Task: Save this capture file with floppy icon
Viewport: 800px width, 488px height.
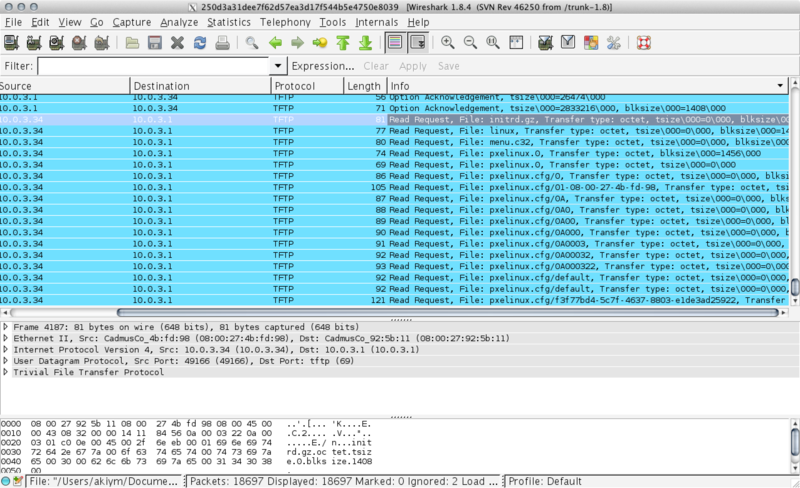Action: (x=155, y=43)
